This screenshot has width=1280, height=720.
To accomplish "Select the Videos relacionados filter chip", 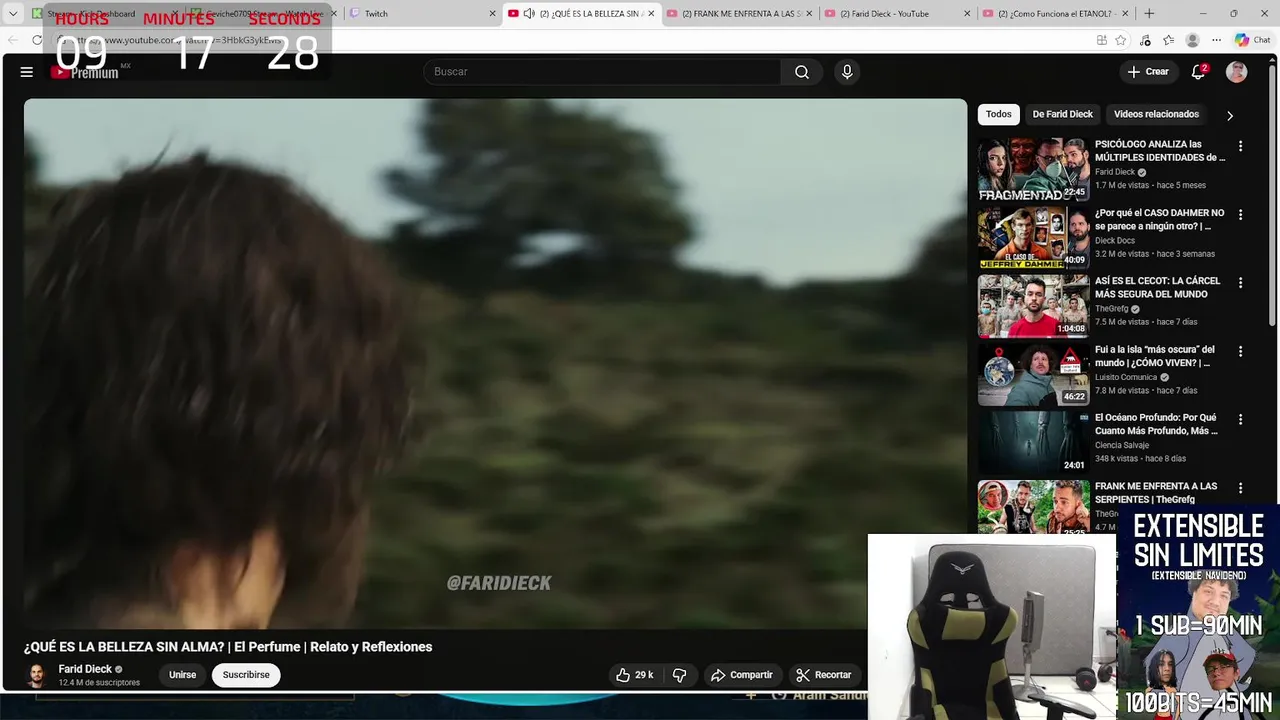I will 1156,114.
